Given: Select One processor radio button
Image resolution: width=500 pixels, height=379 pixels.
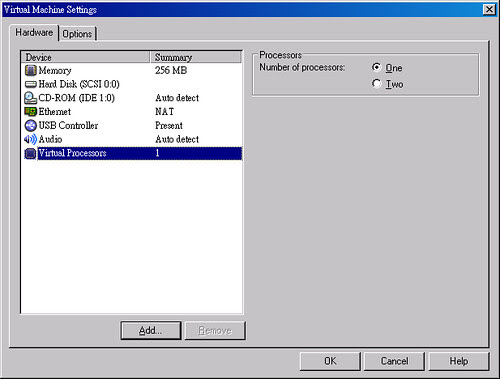Looking at the screenshot, I should point(376,67).
